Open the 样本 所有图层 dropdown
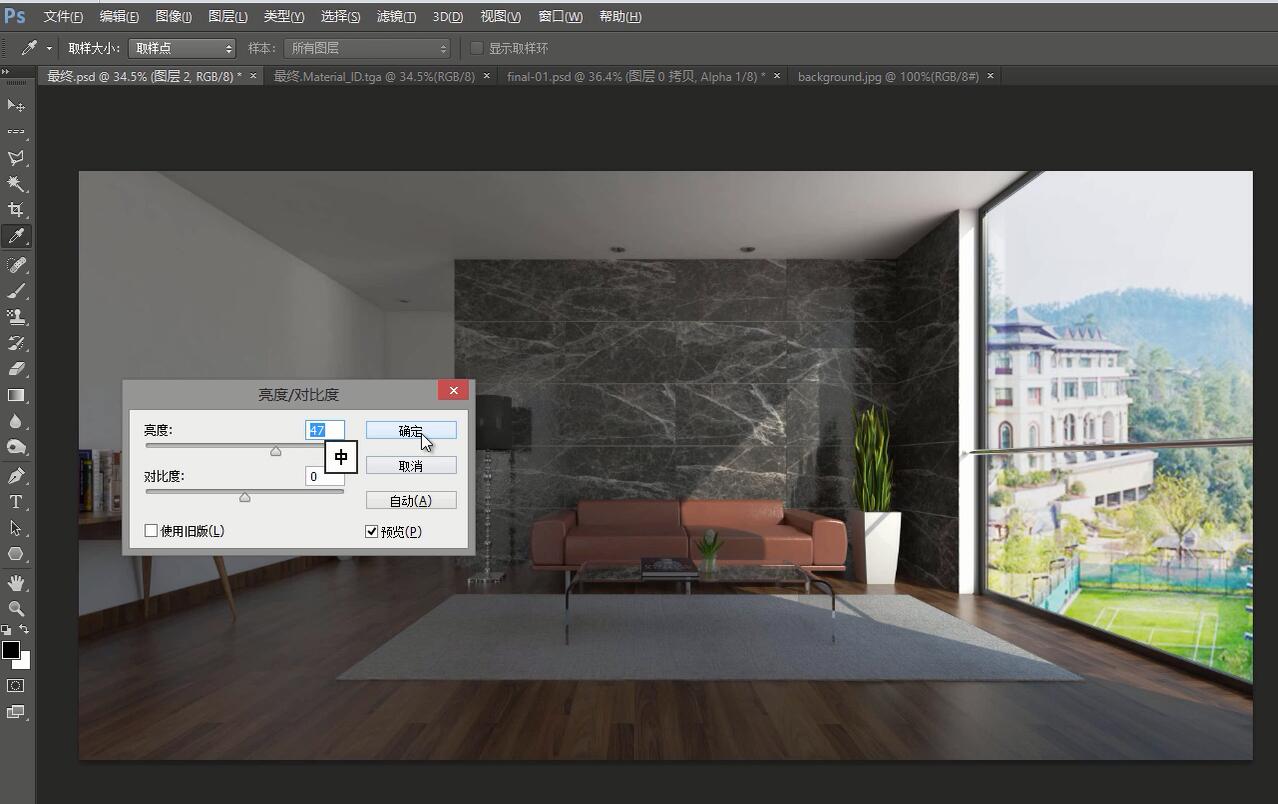Image resolution: width=1278 pixels, height=804 pixels. click(367, 48)
